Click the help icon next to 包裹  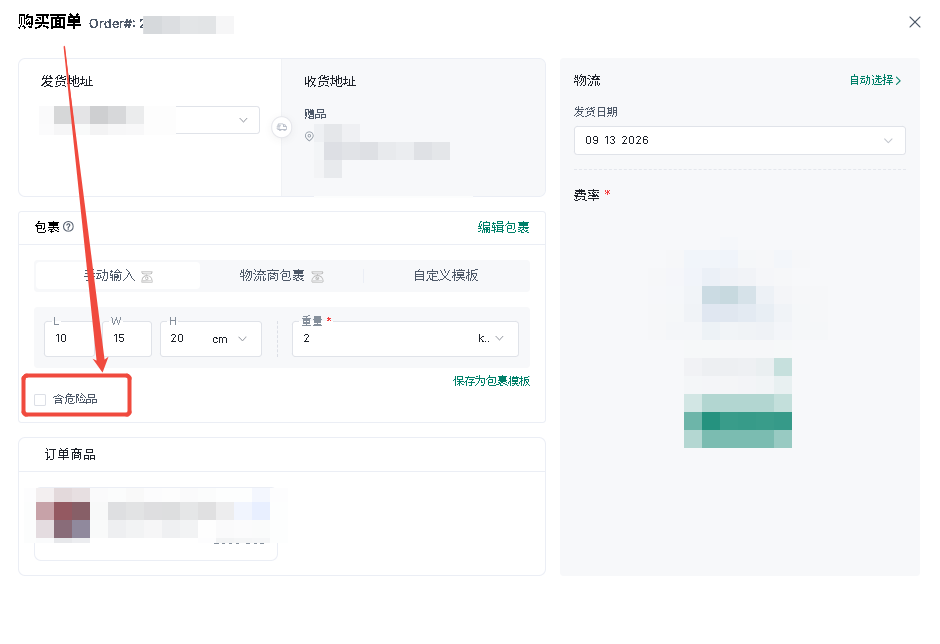point(68,227)
